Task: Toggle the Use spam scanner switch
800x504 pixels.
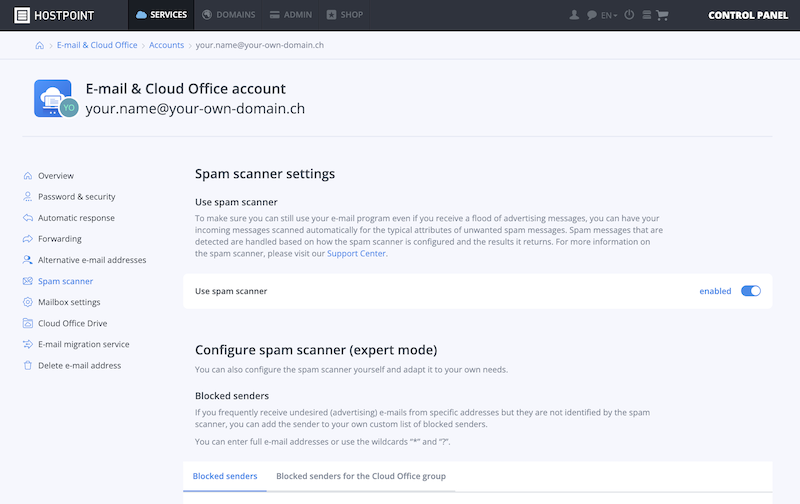Action: (751, 291)
